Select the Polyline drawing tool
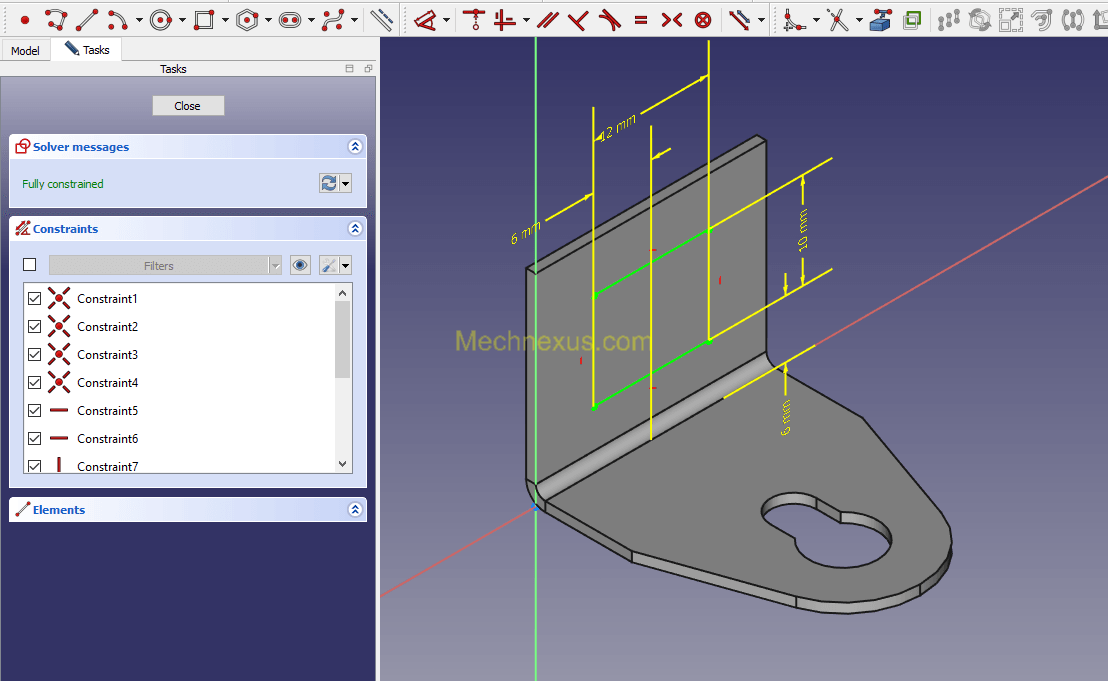The width and height of the screenshot is (1108, 681). (56, 19)
